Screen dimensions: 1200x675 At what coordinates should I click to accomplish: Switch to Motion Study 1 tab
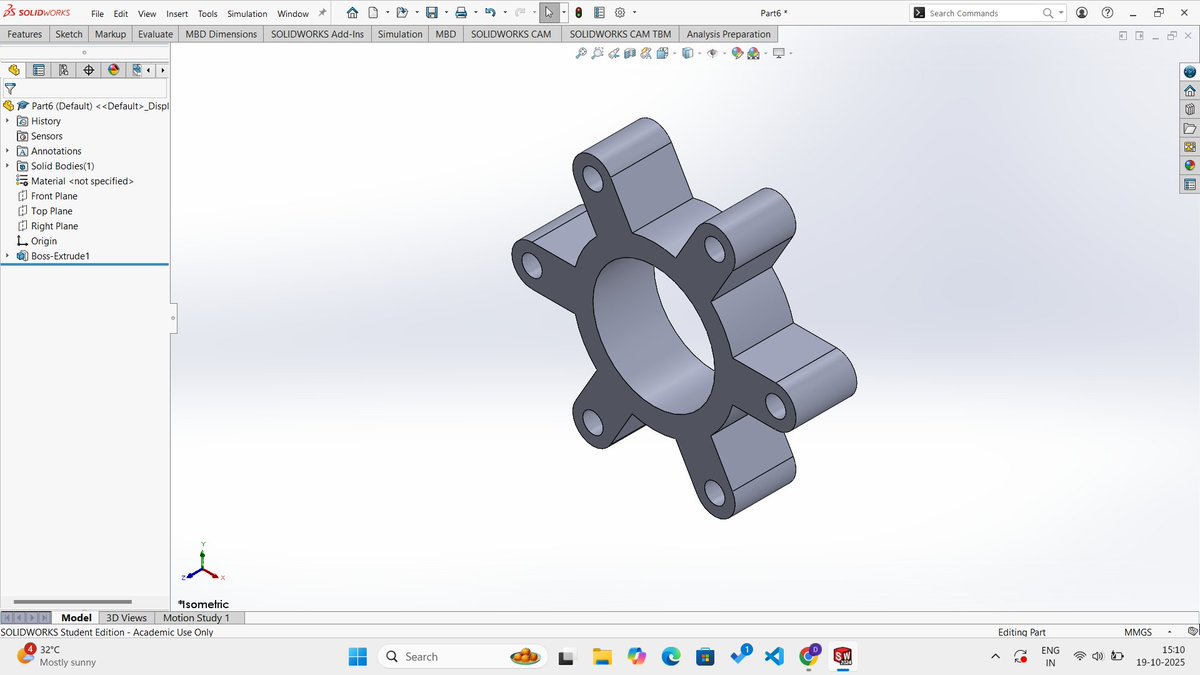[196, 618]
